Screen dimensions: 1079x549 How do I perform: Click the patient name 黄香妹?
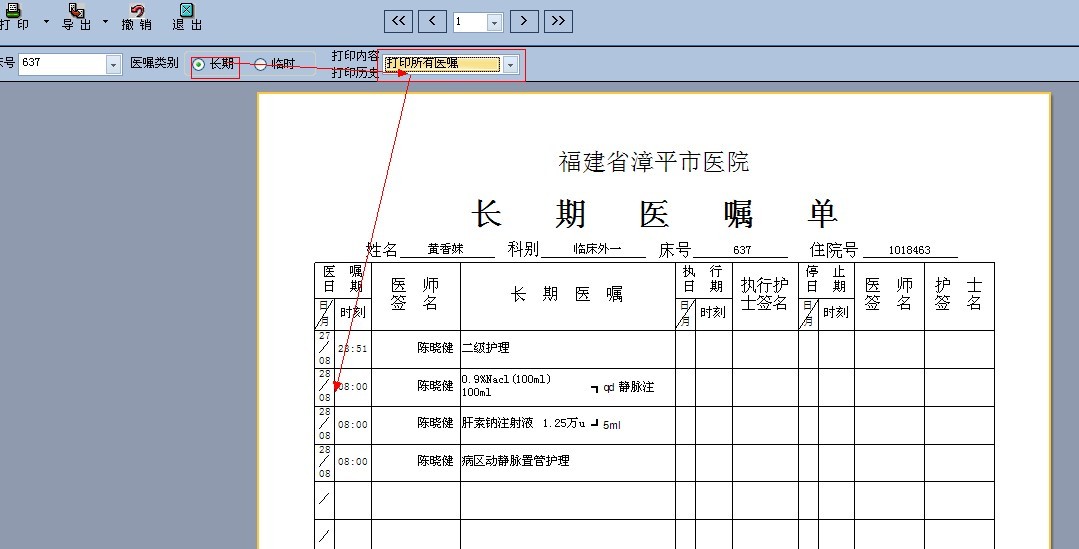coord(445,249)
